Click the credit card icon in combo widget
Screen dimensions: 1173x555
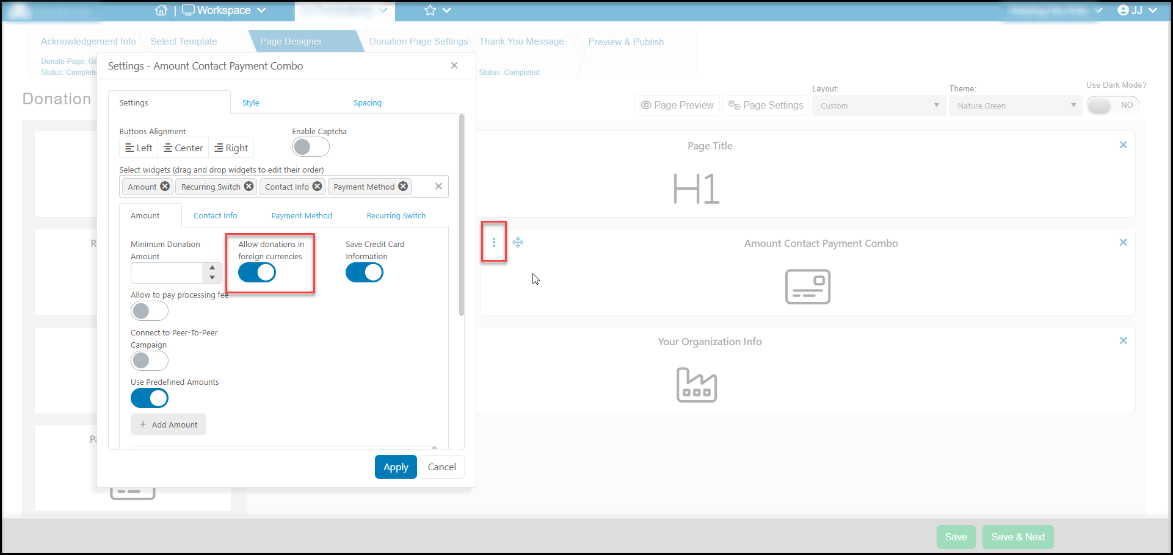(x=808, y=286)
